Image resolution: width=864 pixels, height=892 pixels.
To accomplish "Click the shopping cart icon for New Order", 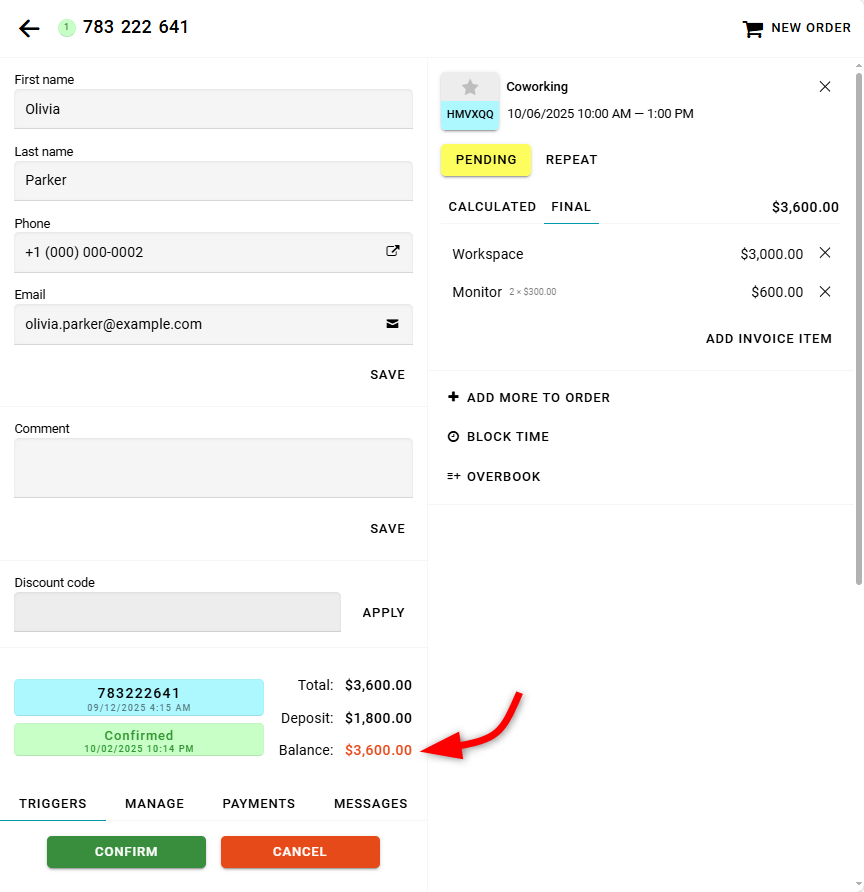I will click(x=753, y=28).
